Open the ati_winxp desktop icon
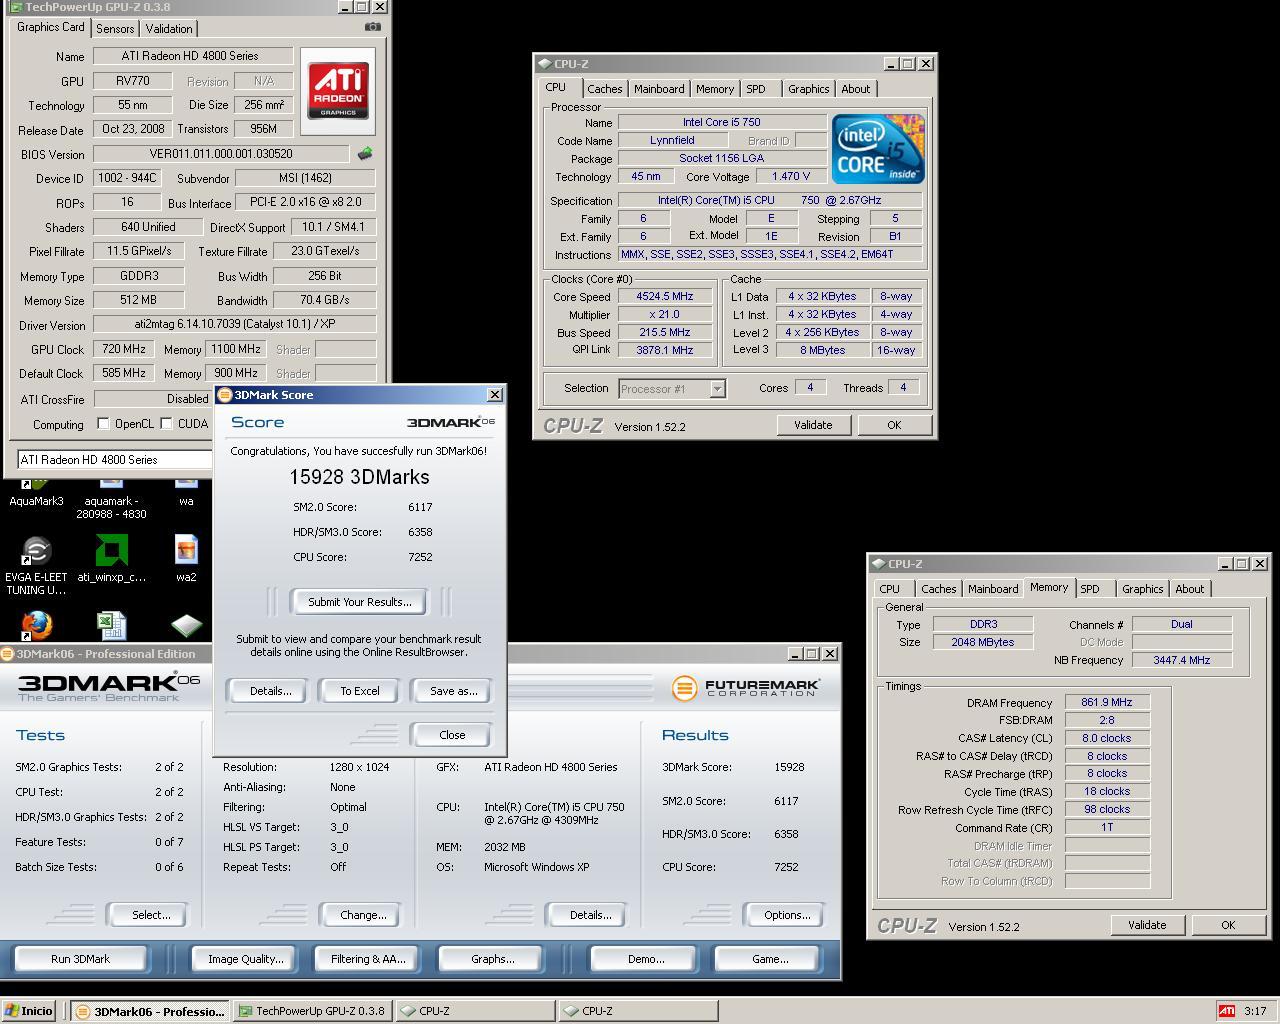 [x=111, y=560]
